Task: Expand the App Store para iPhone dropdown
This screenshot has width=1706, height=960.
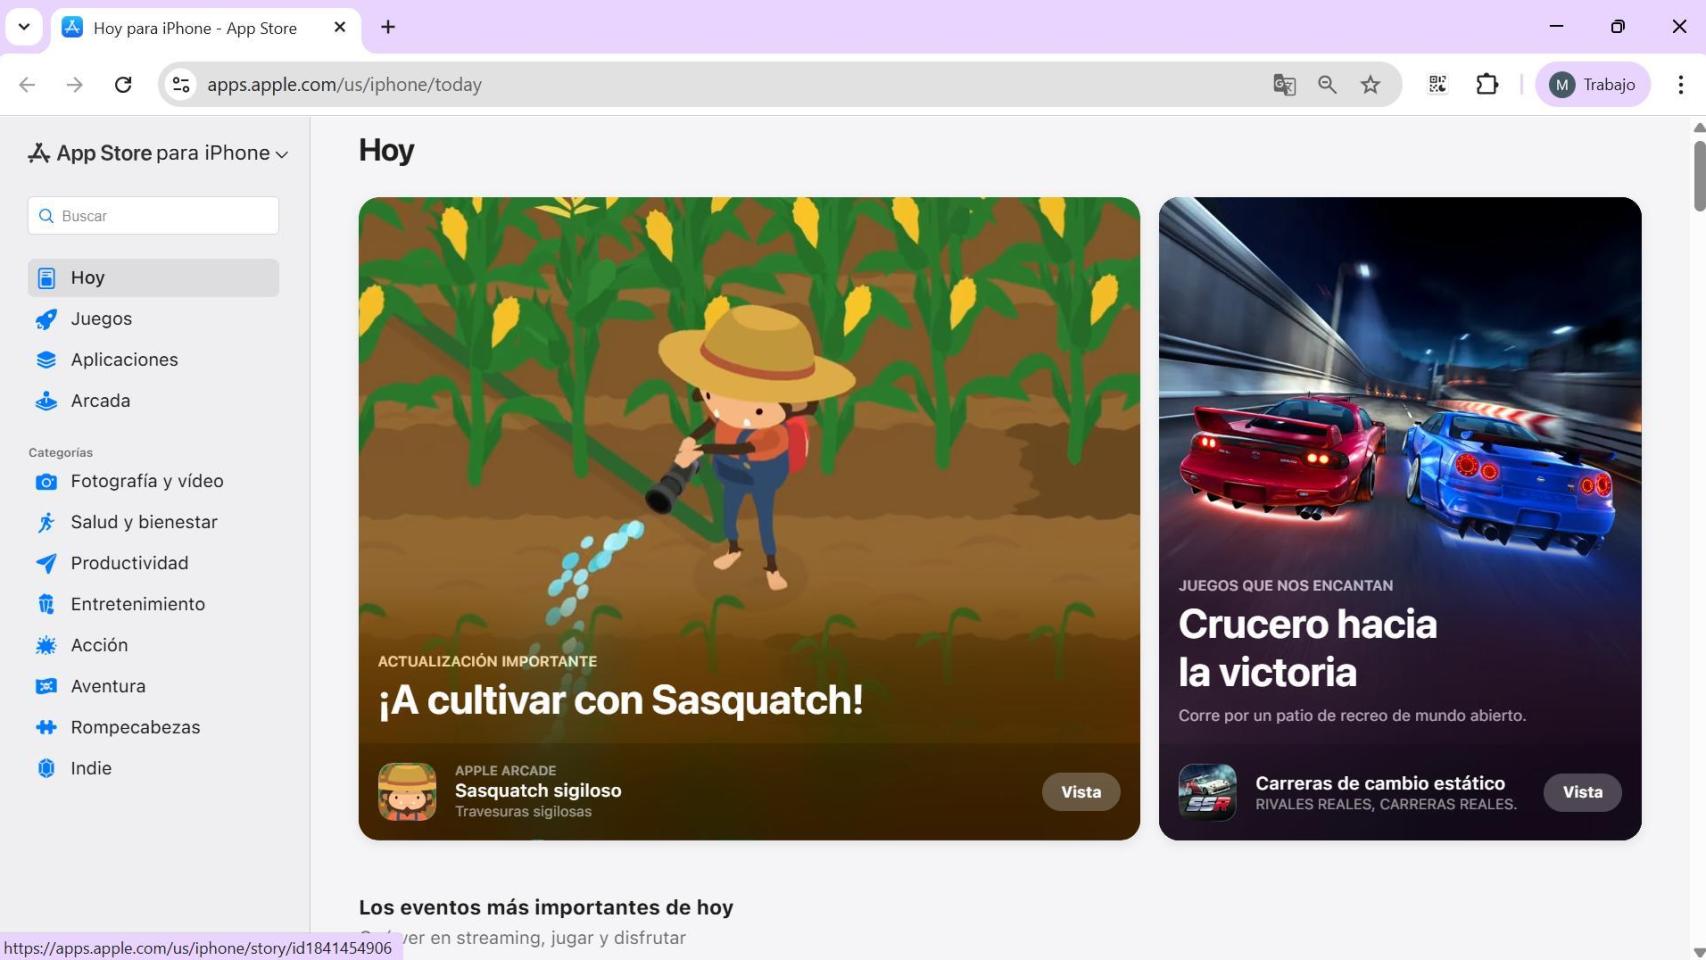Action: pyautogui.click(x=283, y=153)
